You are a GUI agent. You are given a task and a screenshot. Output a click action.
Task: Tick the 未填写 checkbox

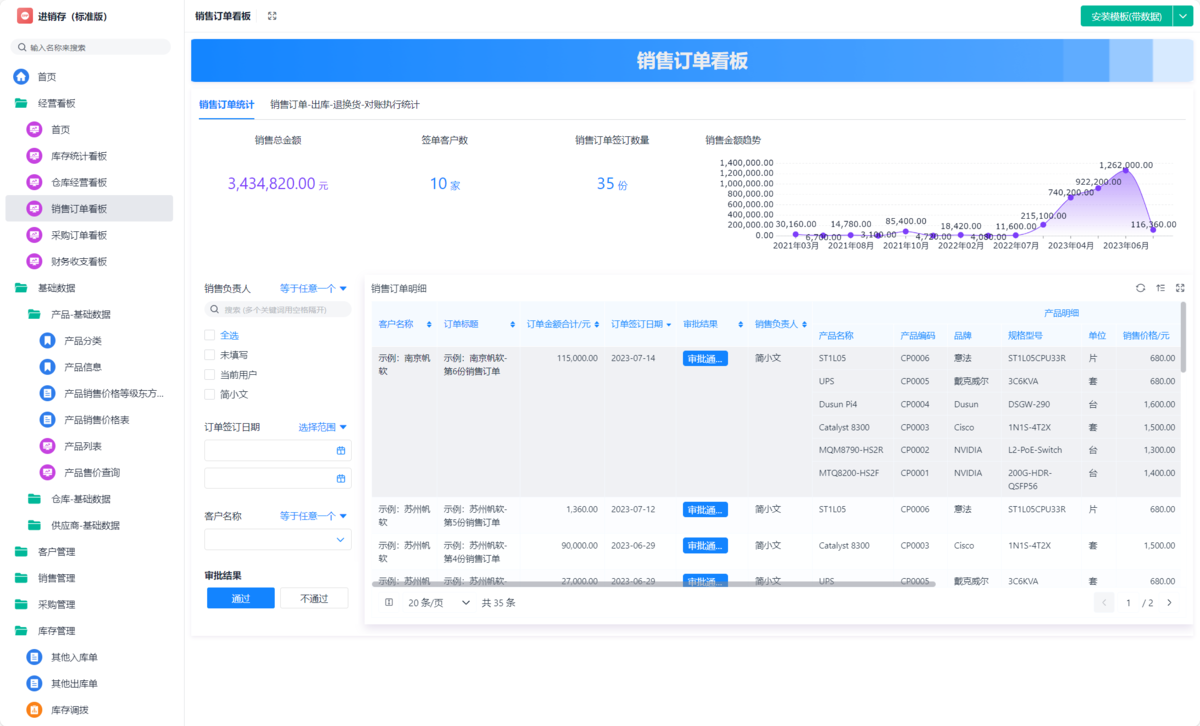[x=210, y=355]
